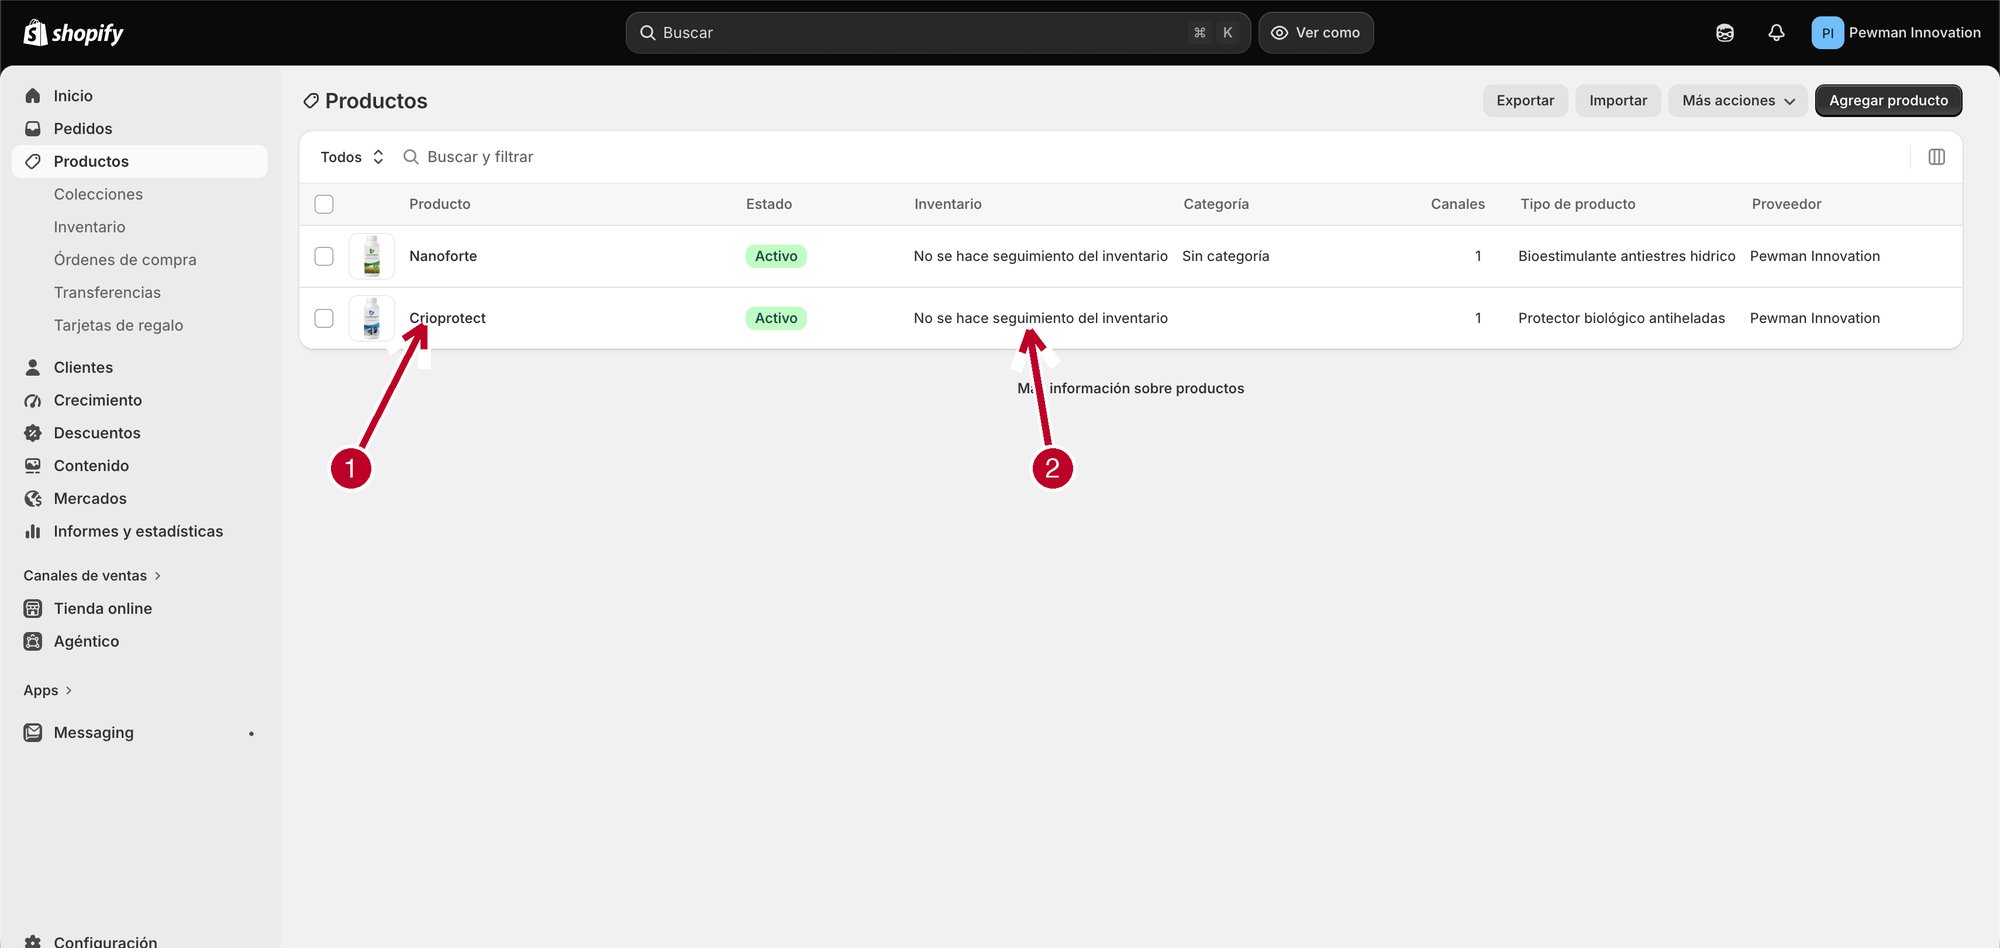
Task: Click the Crecimiento gauge icon
Action: [33, 400]
